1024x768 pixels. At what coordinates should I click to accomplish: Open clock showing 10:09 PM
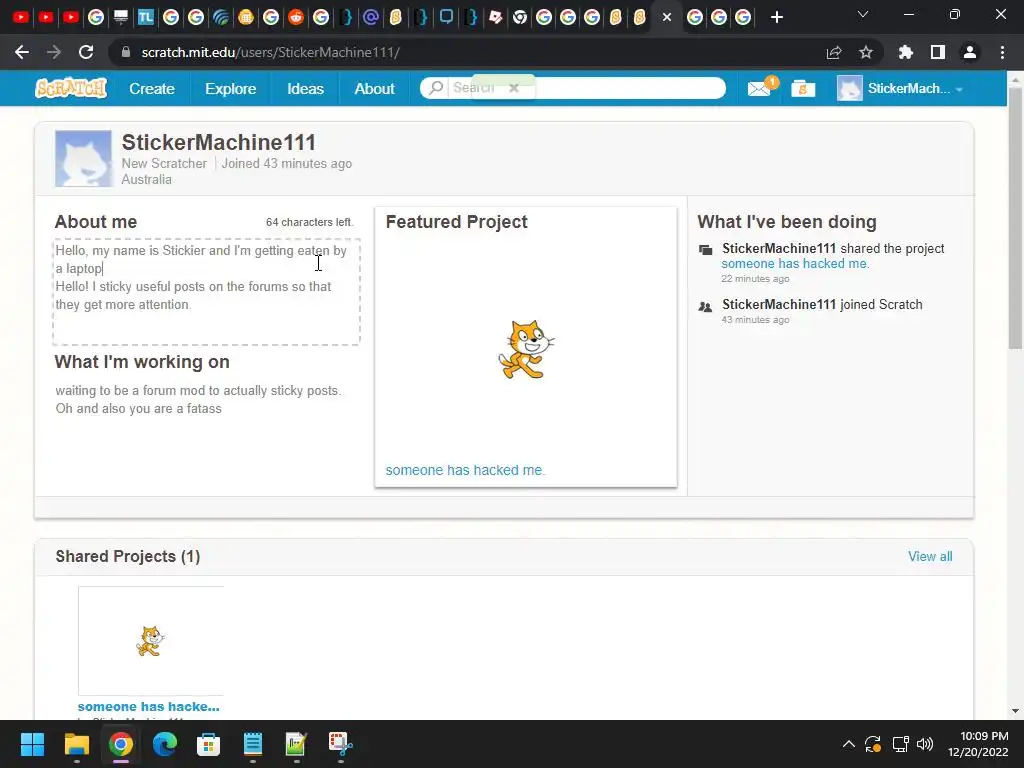point(978,744)
